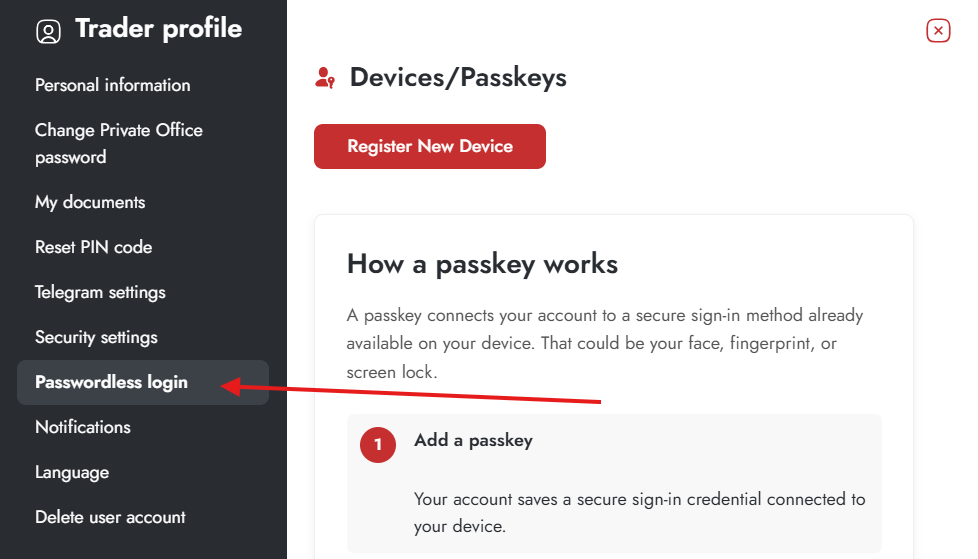Choose the Language menu entry
Screen dimensions: 978x559
click(x=72, y=472)
